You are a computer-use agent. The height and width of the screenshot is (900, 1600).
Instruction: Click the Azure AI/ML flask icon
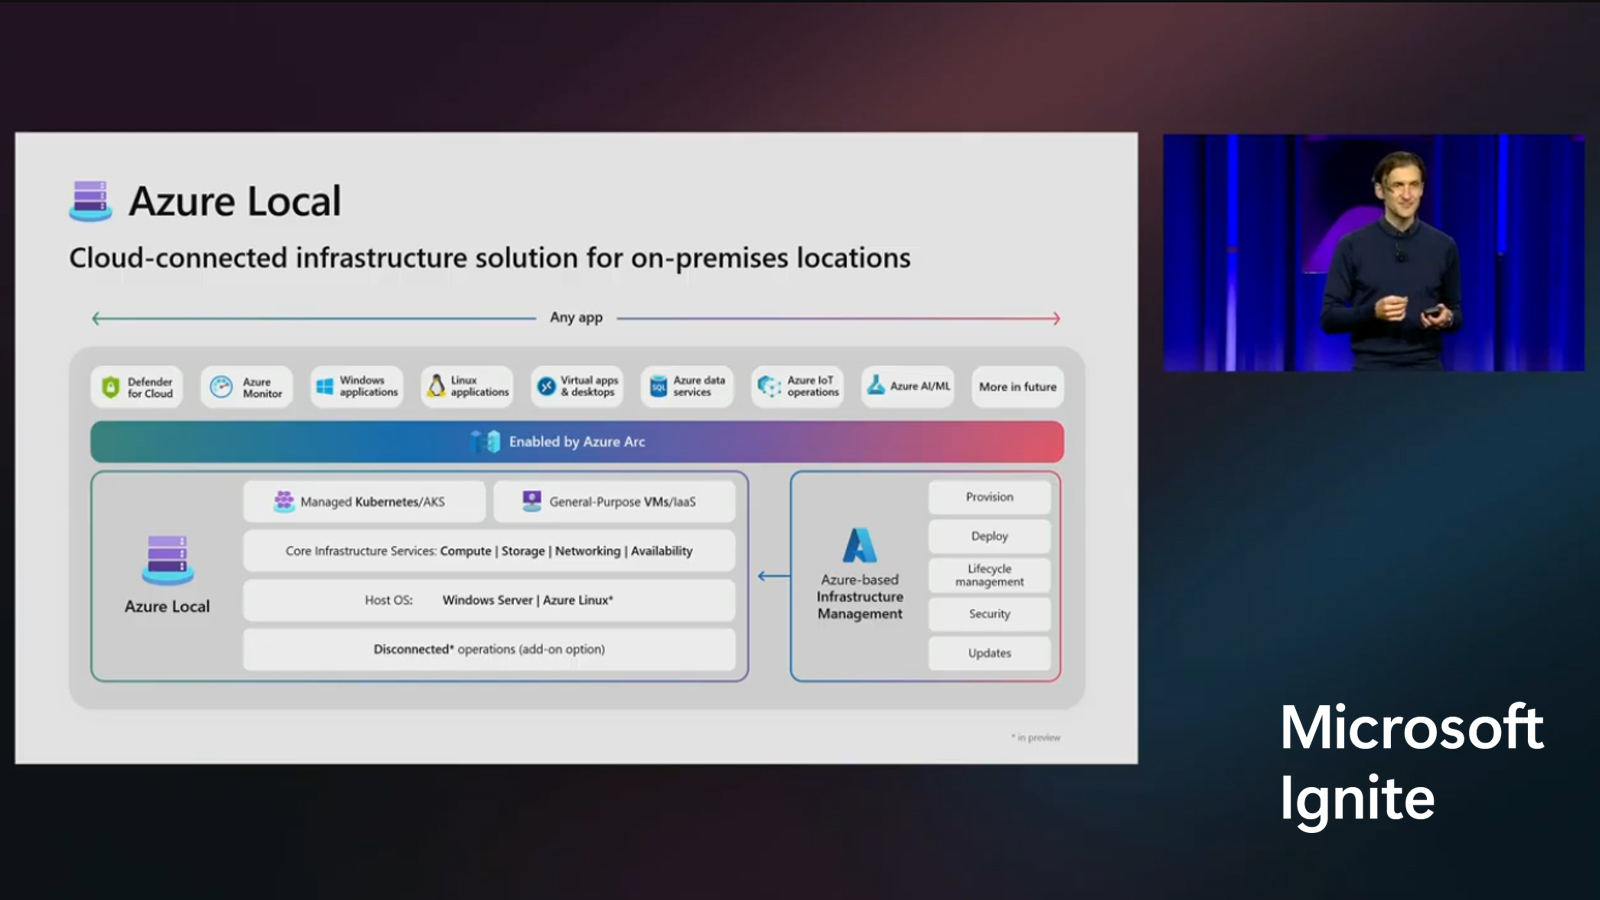click(x=876, y=386)
